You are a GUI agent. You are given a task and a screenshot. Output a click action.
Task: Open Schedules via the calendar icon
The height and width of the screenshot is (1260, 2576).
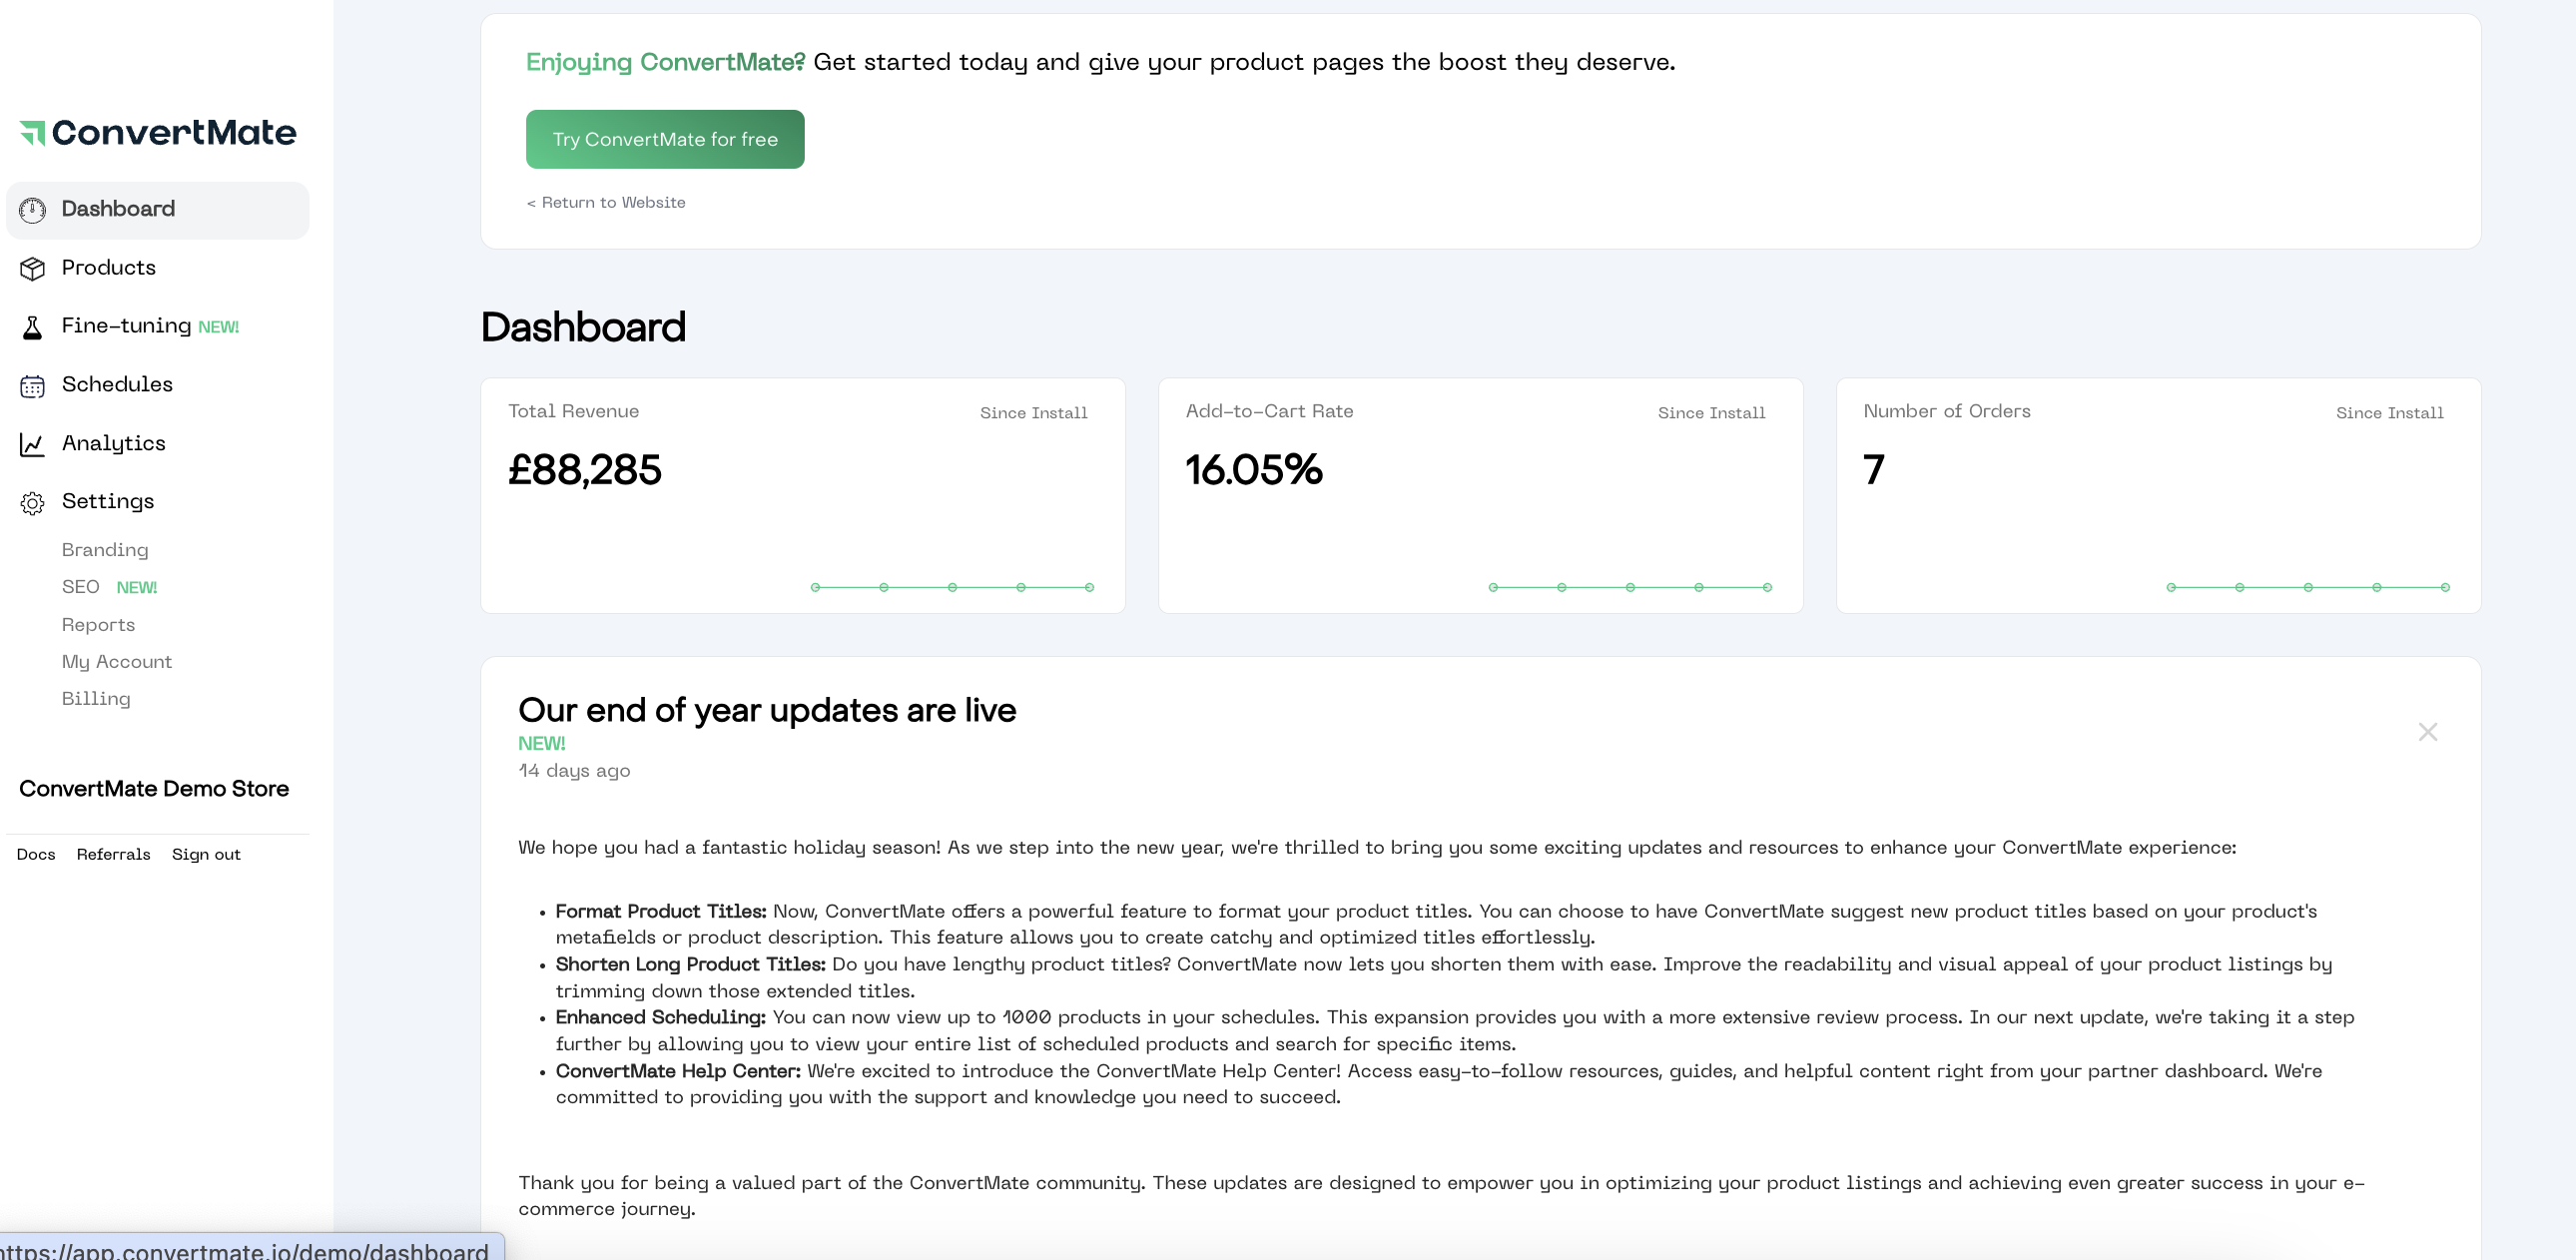[33, 386]
